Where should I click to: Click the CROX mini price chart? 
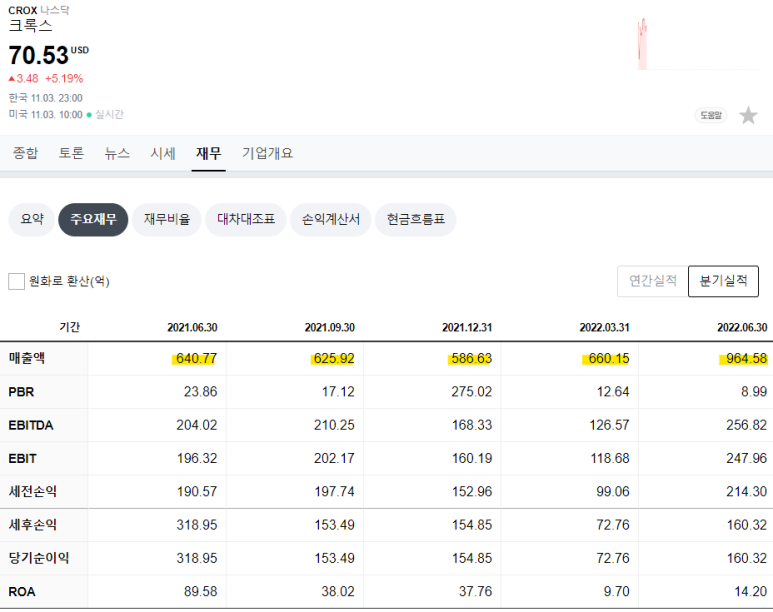698,44
